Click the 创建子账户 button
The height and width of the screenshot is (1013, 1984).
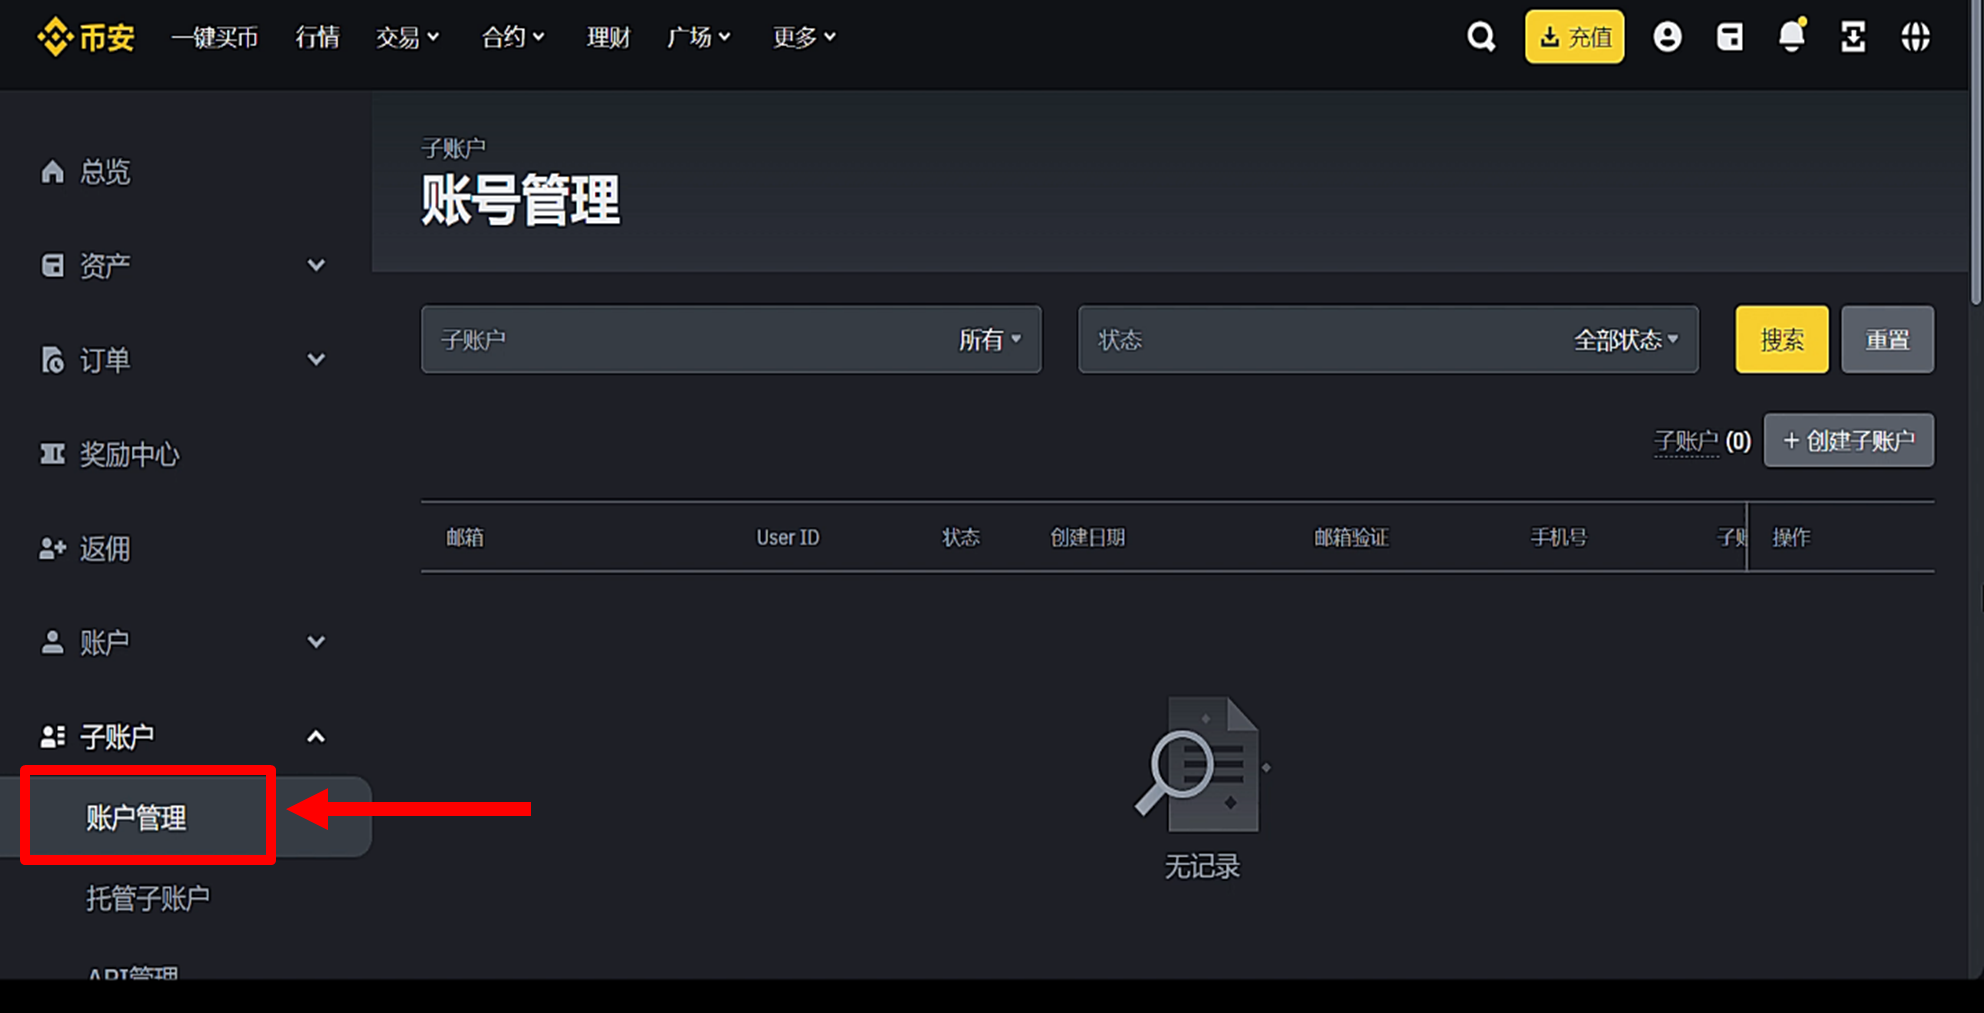point(1848,440)
